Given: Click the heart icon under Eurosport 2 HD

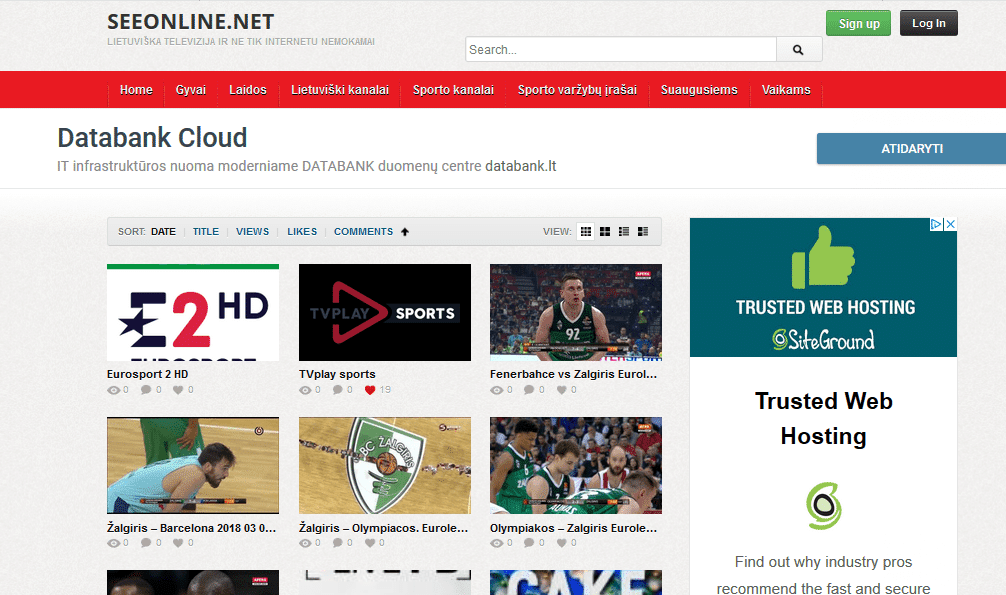Looking at the screenshot, I should click(178, 390).
